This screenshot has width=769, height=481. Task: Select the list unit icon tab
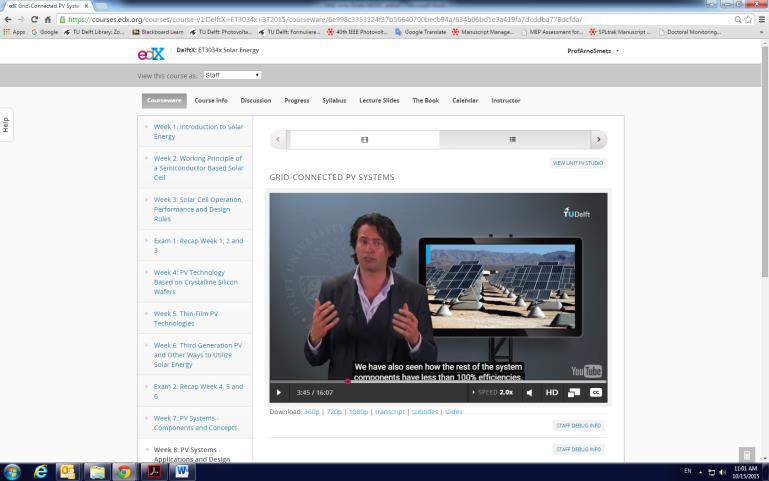513,140
